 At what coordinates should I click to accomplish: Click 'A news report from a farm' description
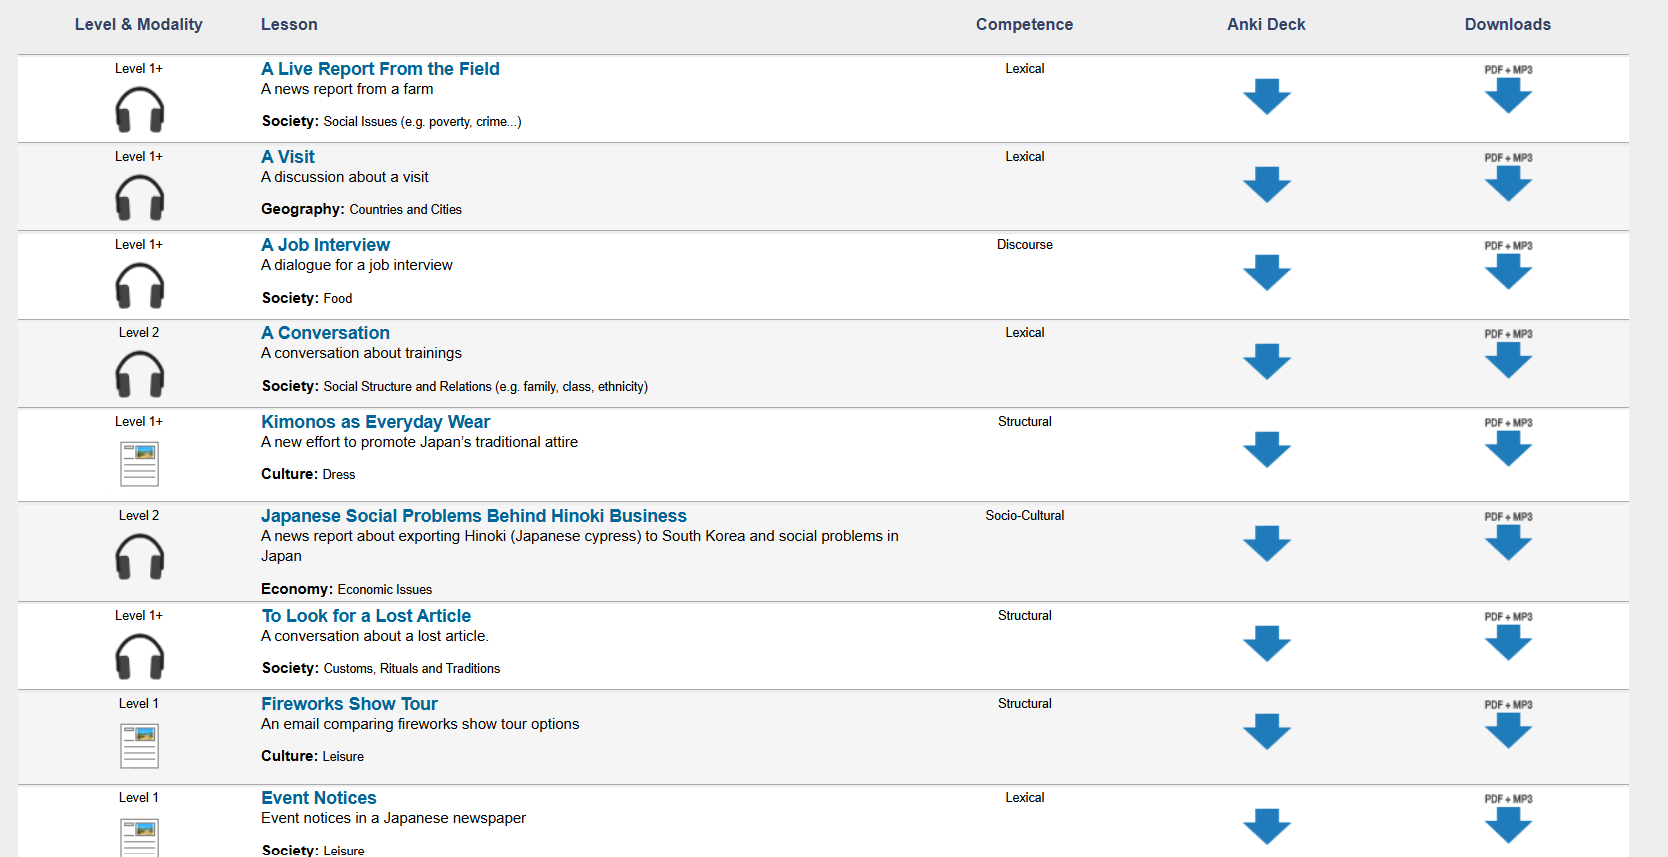(x=347, y=89)
